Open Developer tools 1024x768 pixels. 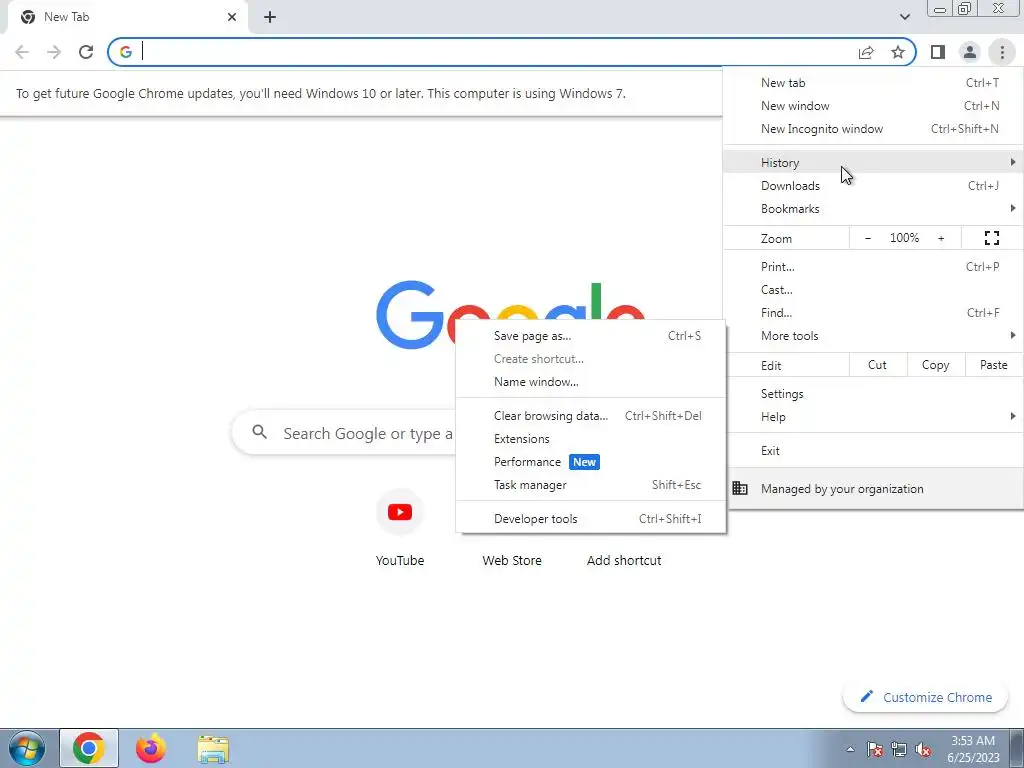coord(591,519)
